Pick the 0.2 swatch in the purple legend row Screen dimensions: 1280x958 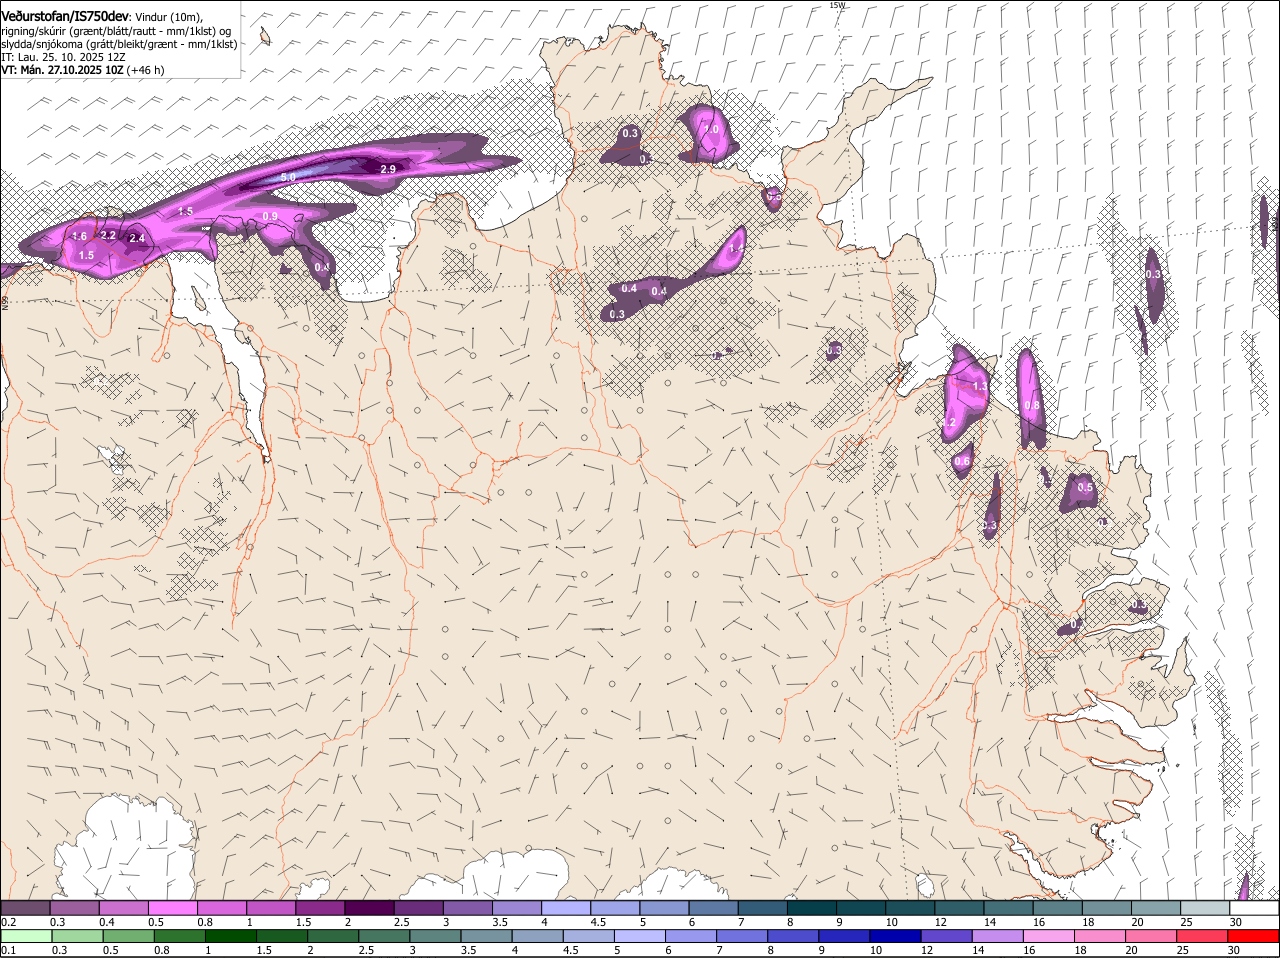[x=24, y=907]
